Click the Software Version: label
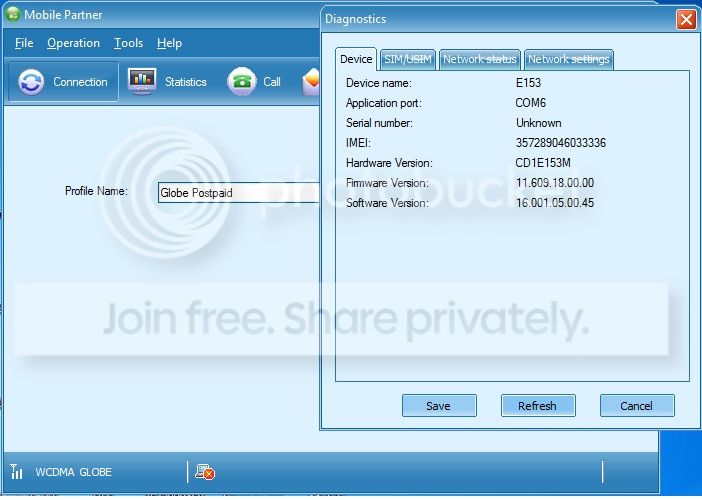The image size is (702, 500). point(387,203)
